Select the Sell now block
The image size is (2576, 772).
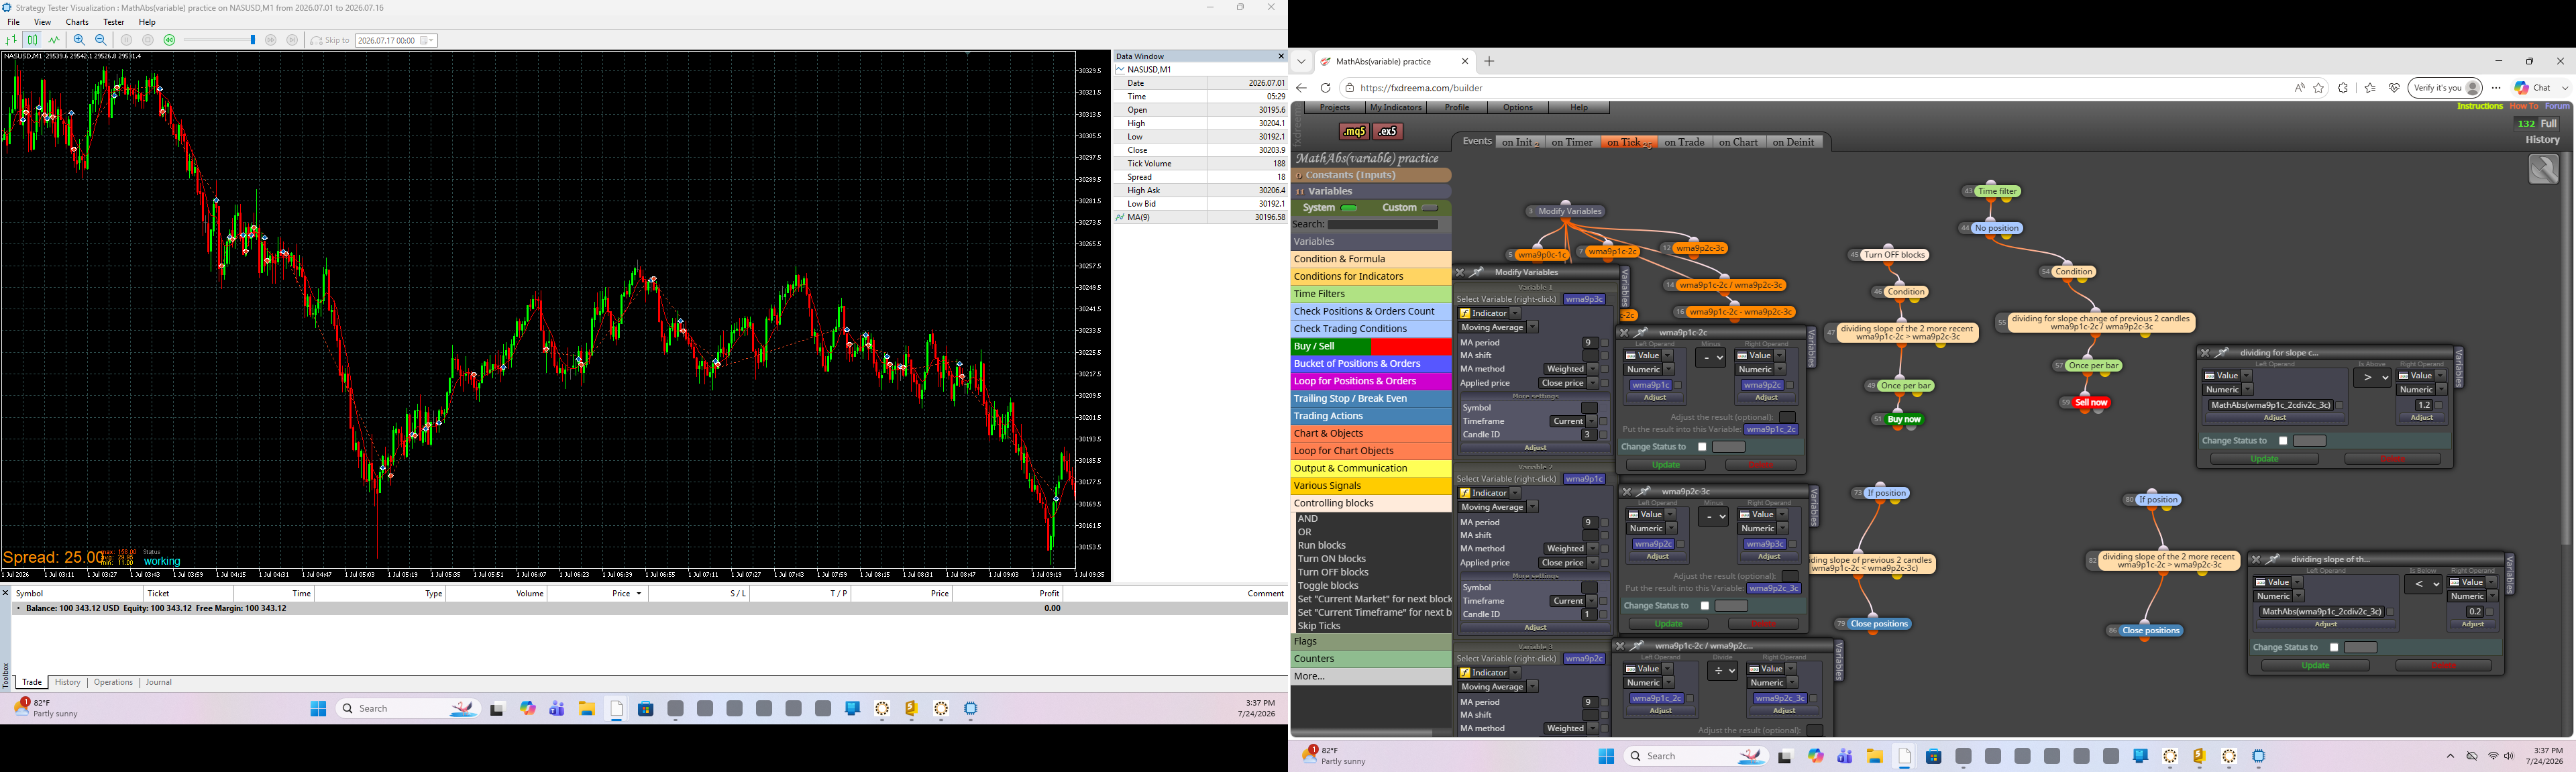pyautogui.click(x=2091, y=402)
